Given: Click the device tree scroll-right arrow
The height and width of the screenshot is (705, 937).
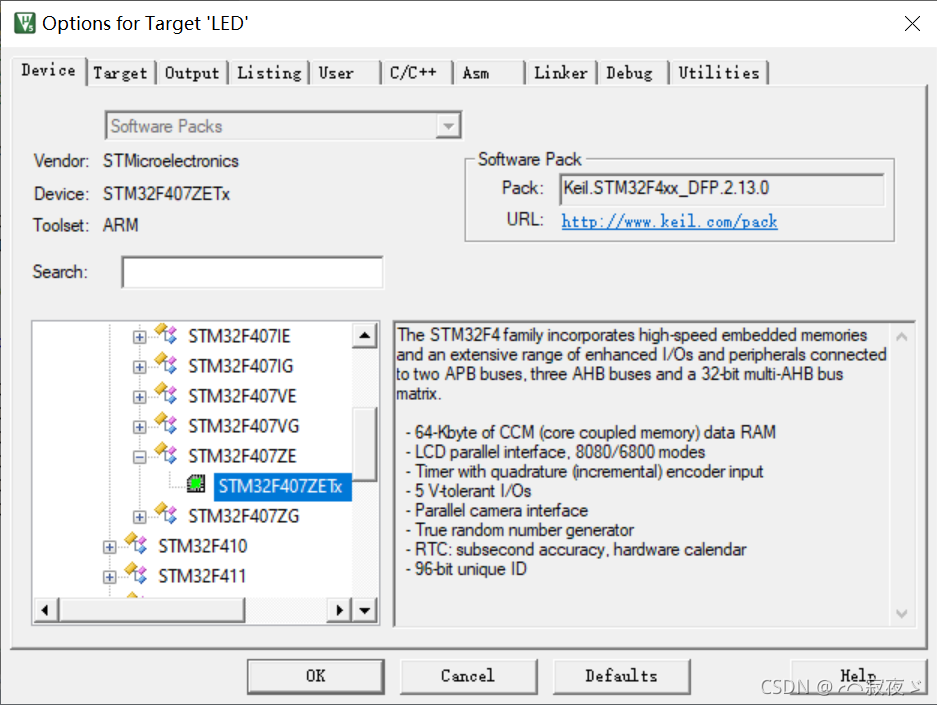Looking at the screenshot, I should [x=339, y=611].
